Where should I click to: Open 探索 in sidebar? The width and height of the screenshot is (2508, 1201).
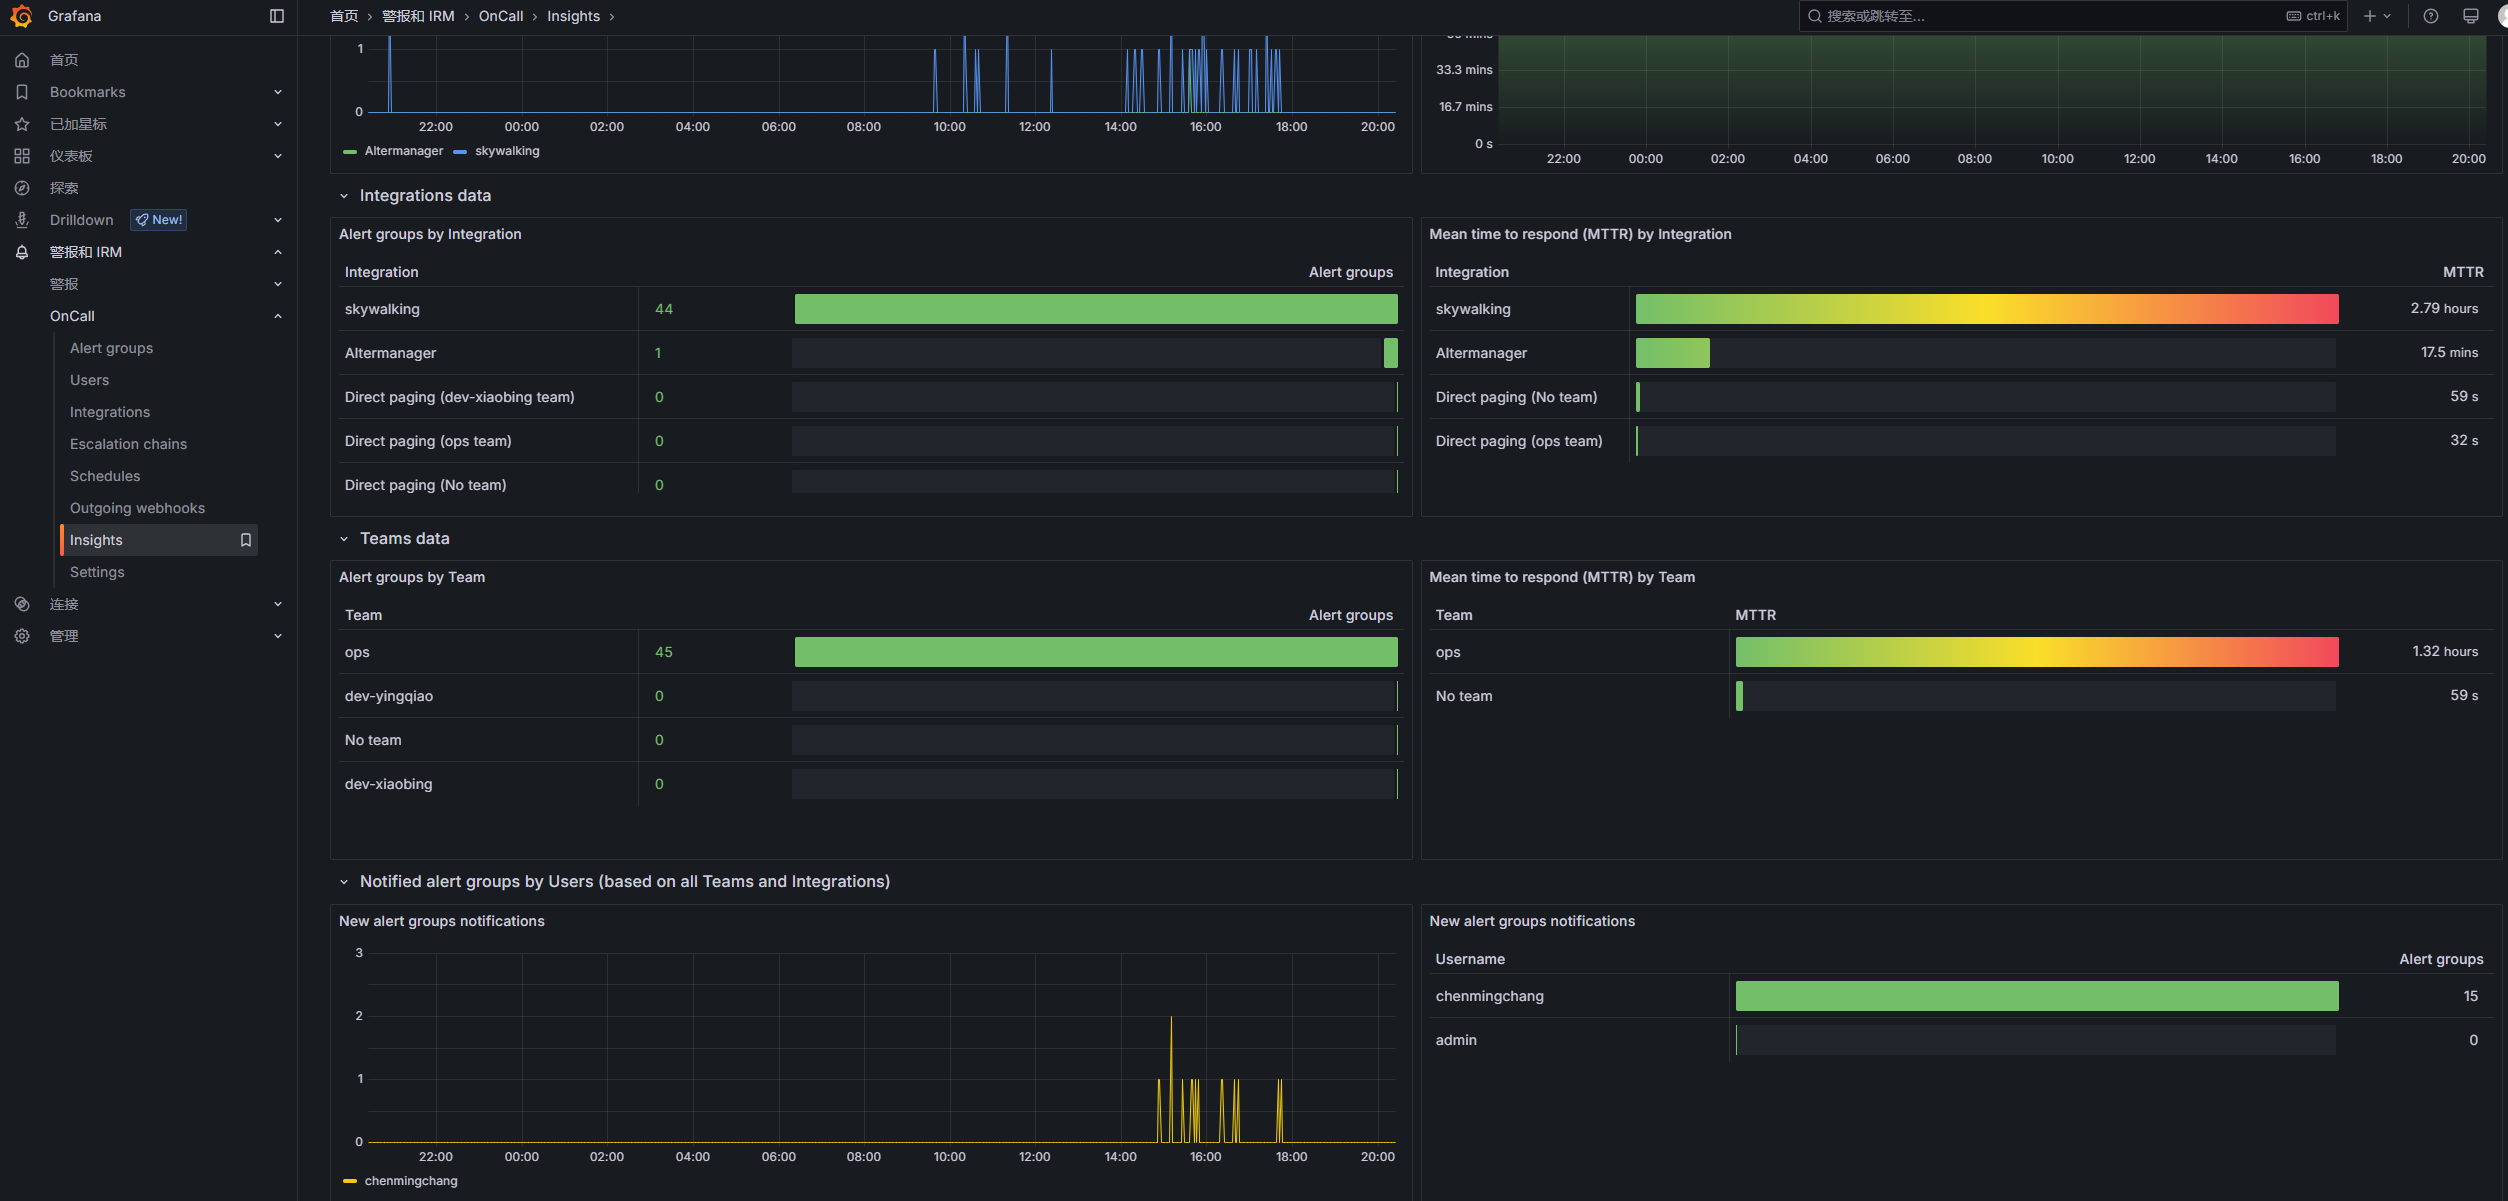pos(64,188)
